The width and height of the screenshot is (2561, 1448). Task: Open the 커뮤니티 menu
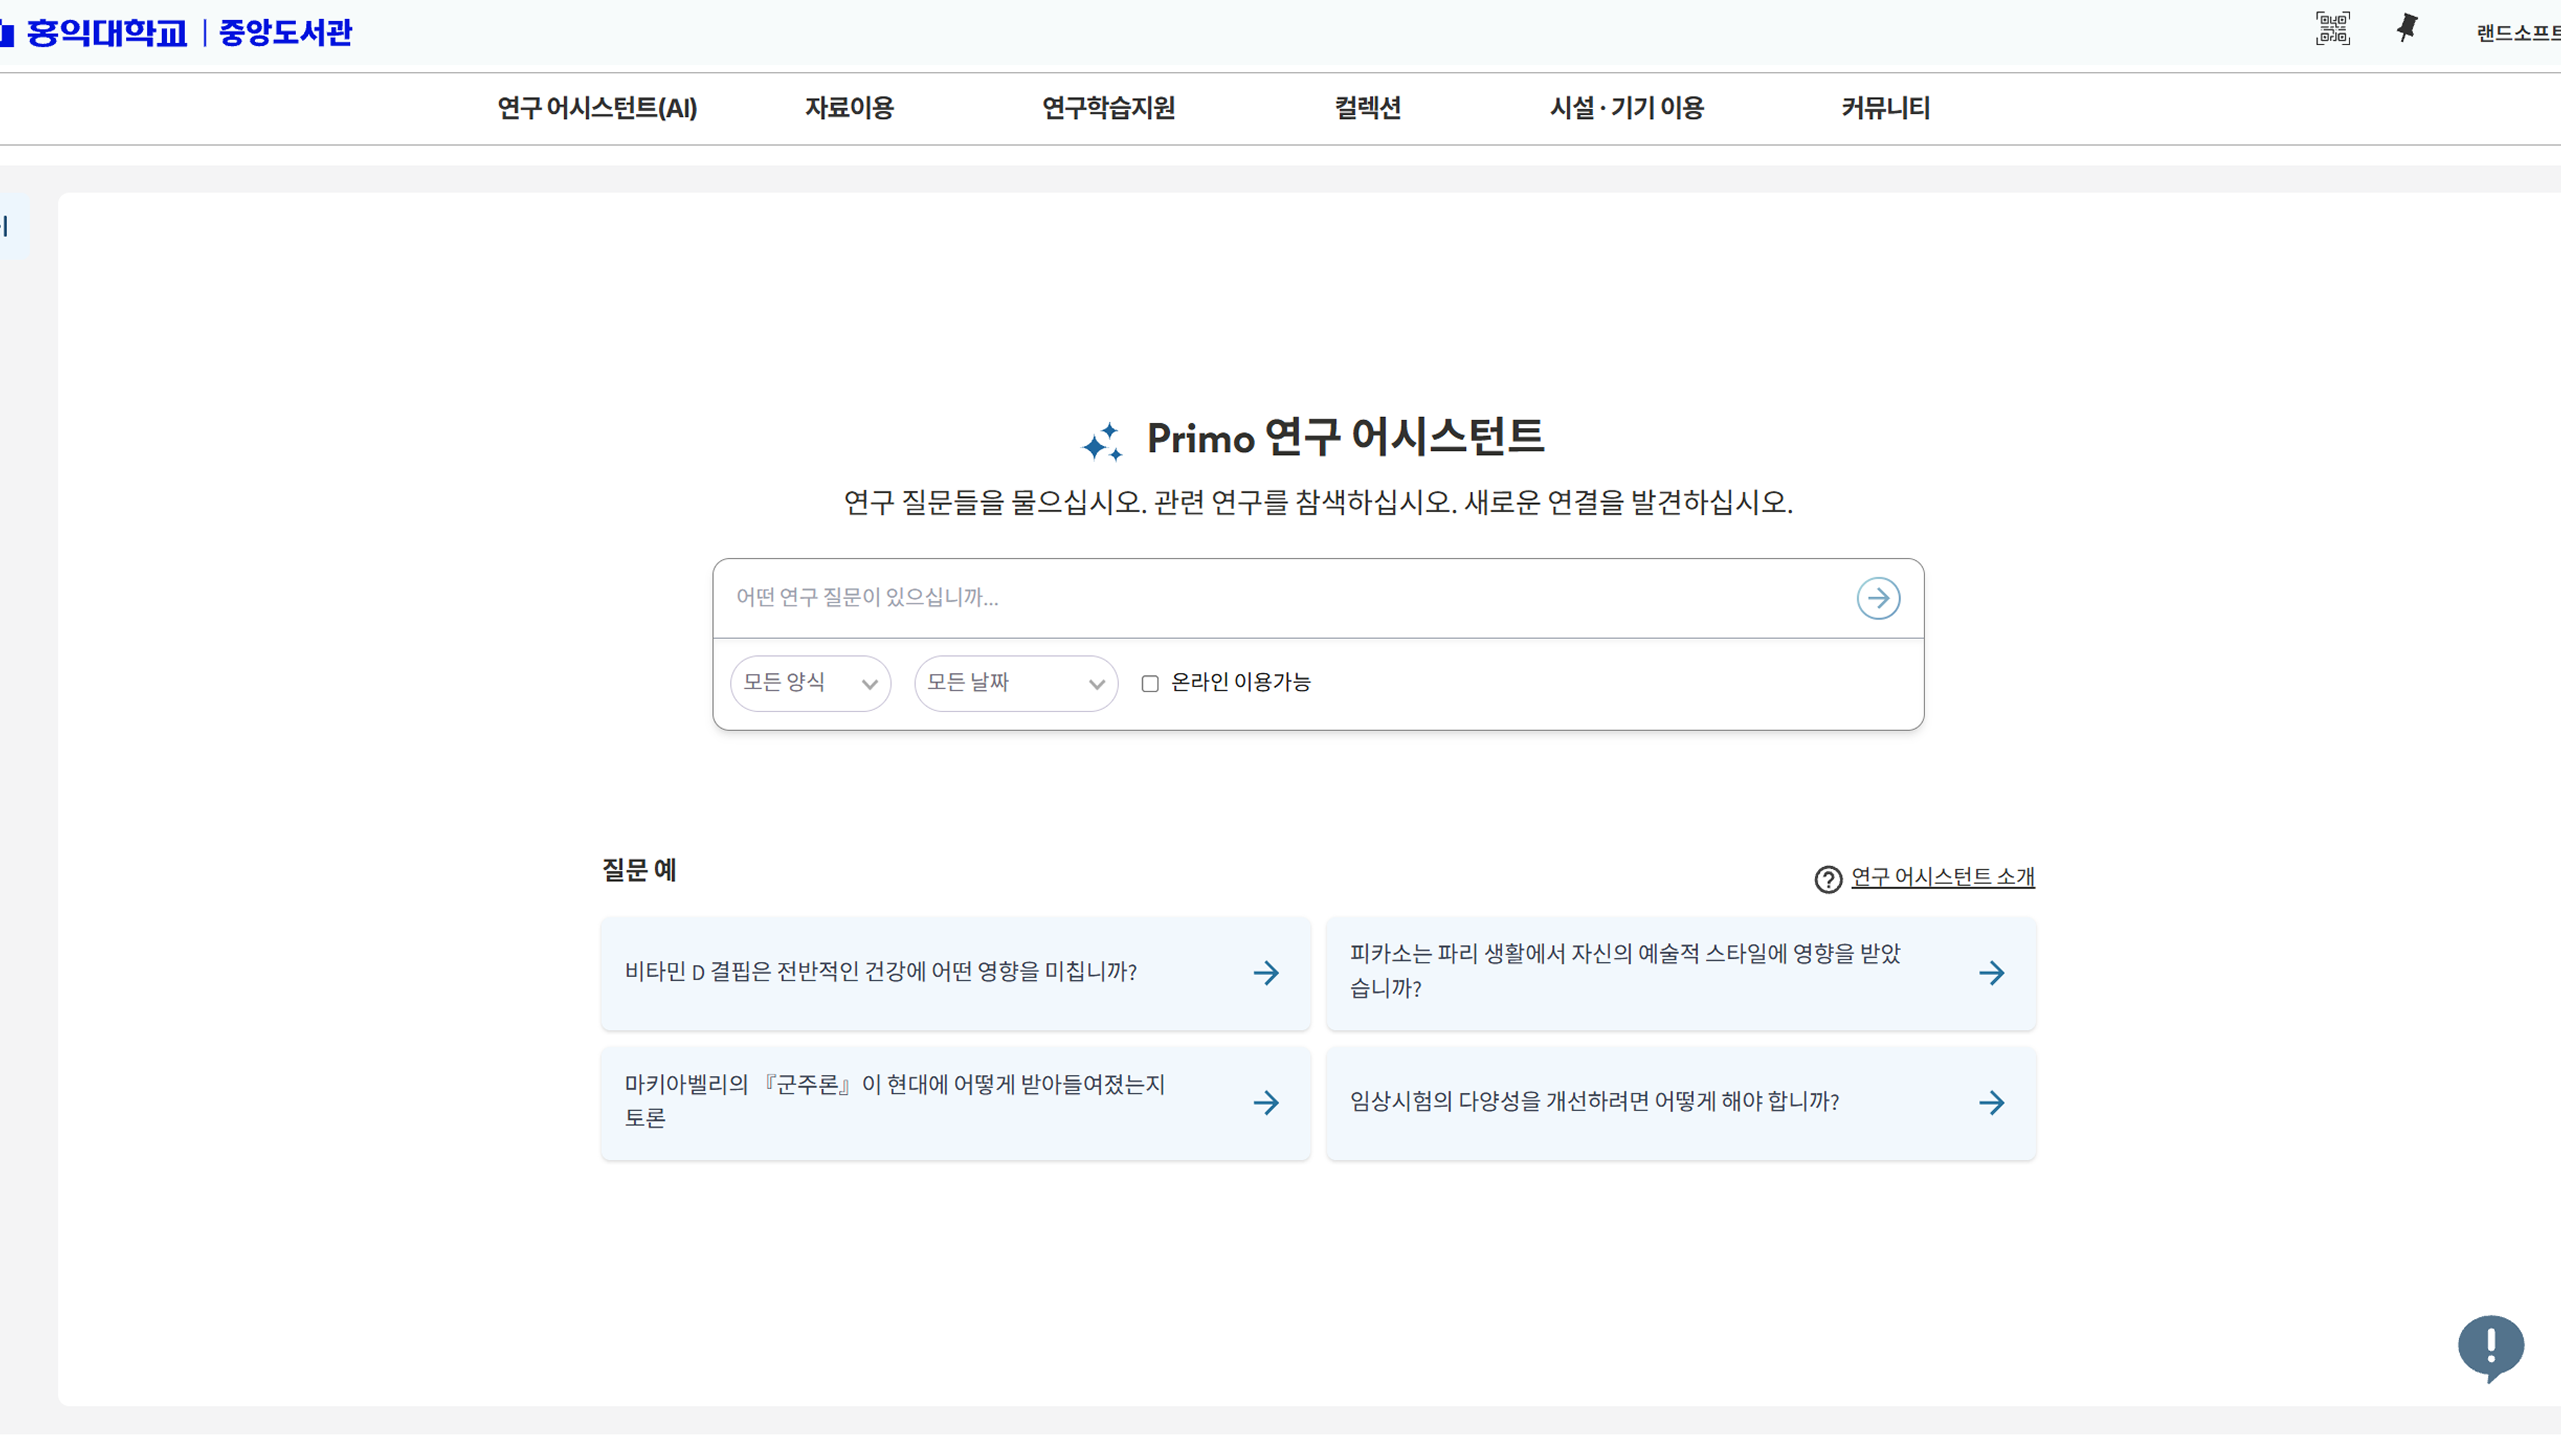tap(1885, 108)
